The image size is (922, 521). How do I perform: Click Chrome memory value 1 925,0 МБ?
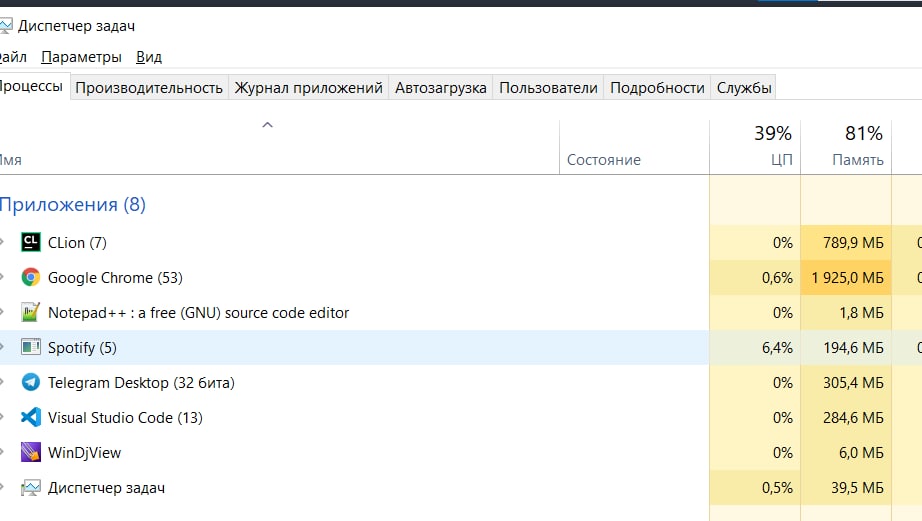(x=847, y=278)
